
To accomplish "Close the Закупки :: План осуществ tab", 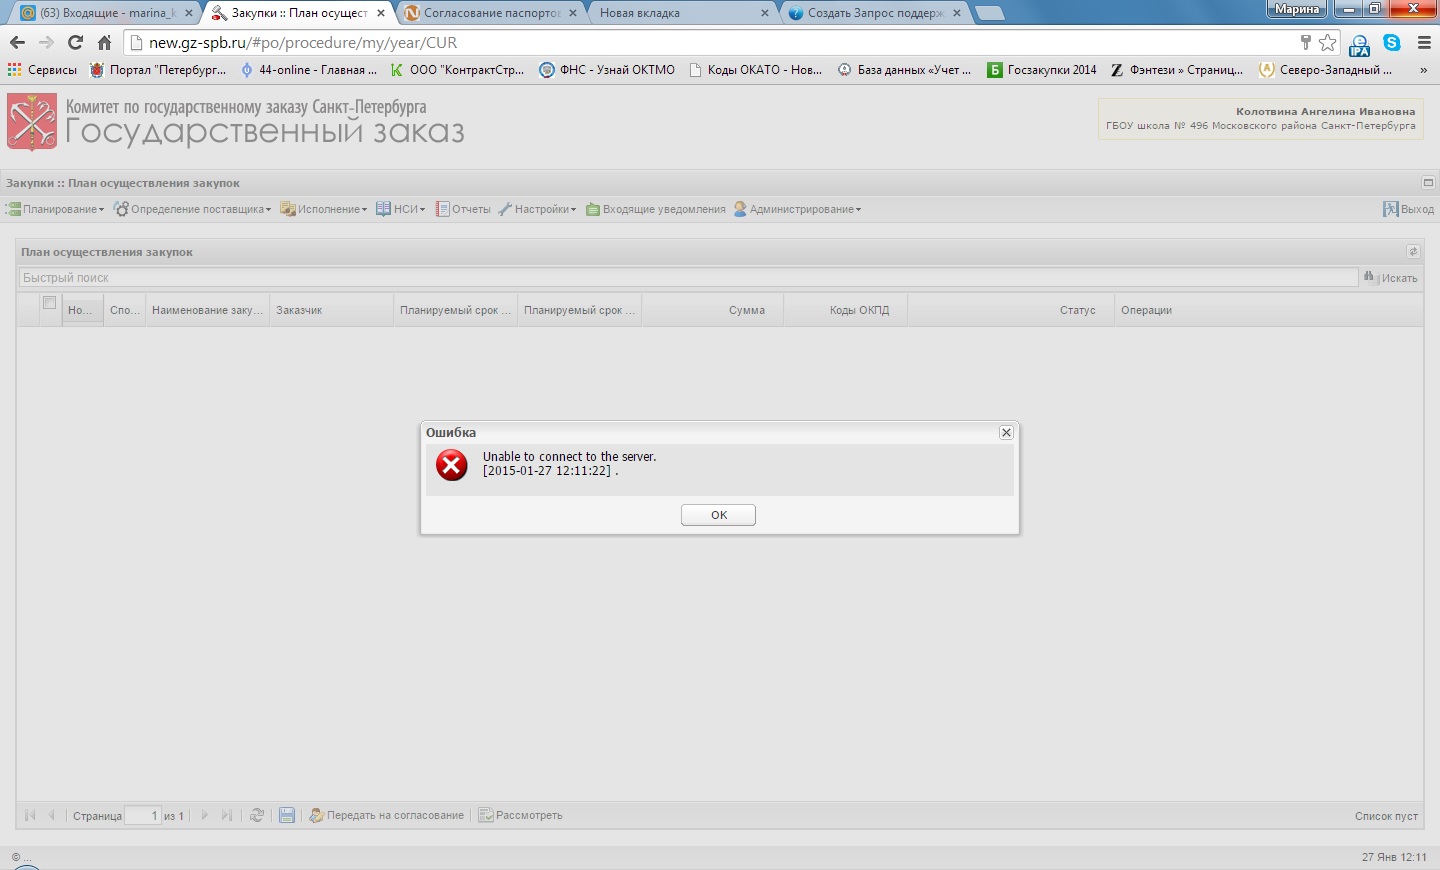I will (x=381, y=13).
